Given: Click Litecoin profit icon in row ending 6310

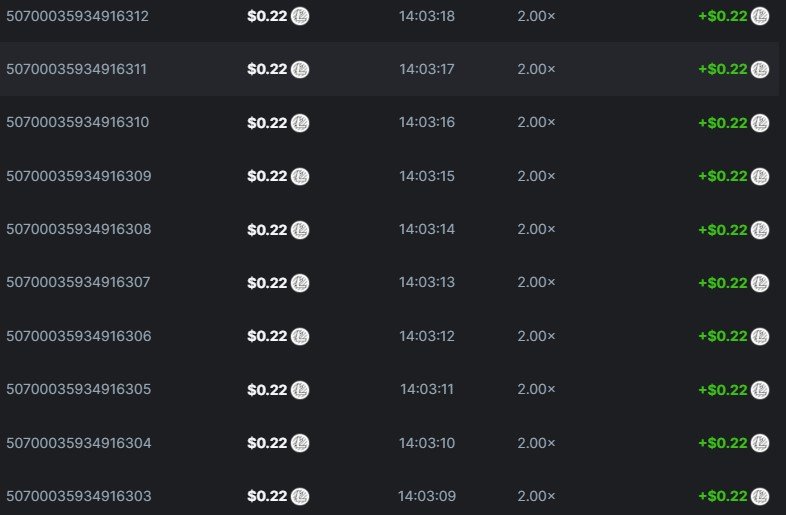Looking at the screenshot, I should tap(760, 123).
